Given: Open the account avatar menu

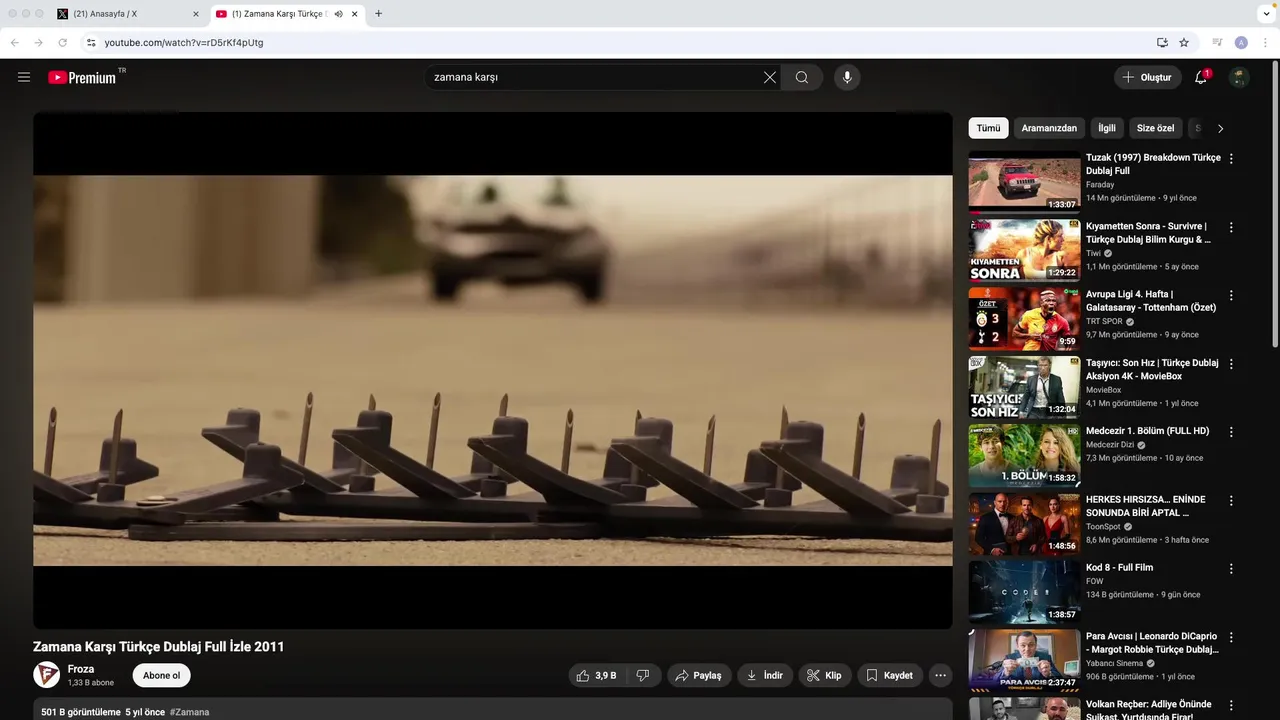Looking at the screenshot, I should pos(1239,77).
